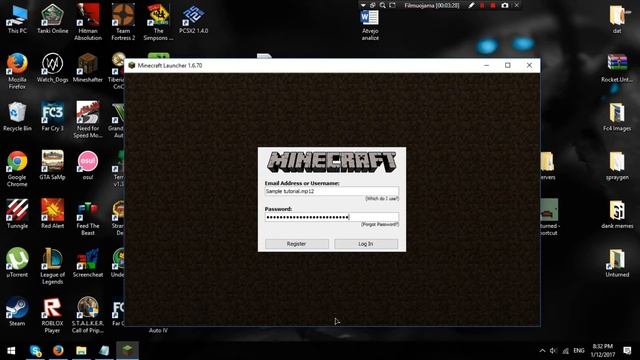This screenshot has height=360, width=640.
Task: Select the Team Fortress 2 desktop icon
Action: pyautogui.click(x=123, y=22)
